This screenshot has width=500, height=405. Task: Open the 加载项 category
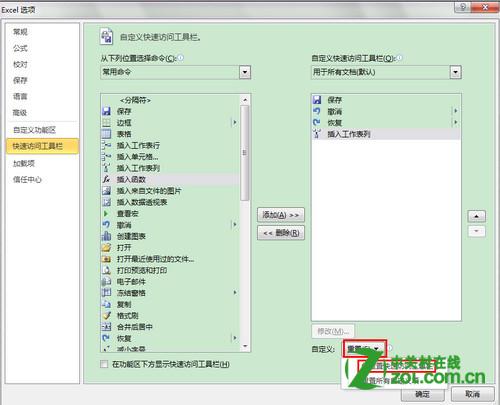(x=42, y=163)
